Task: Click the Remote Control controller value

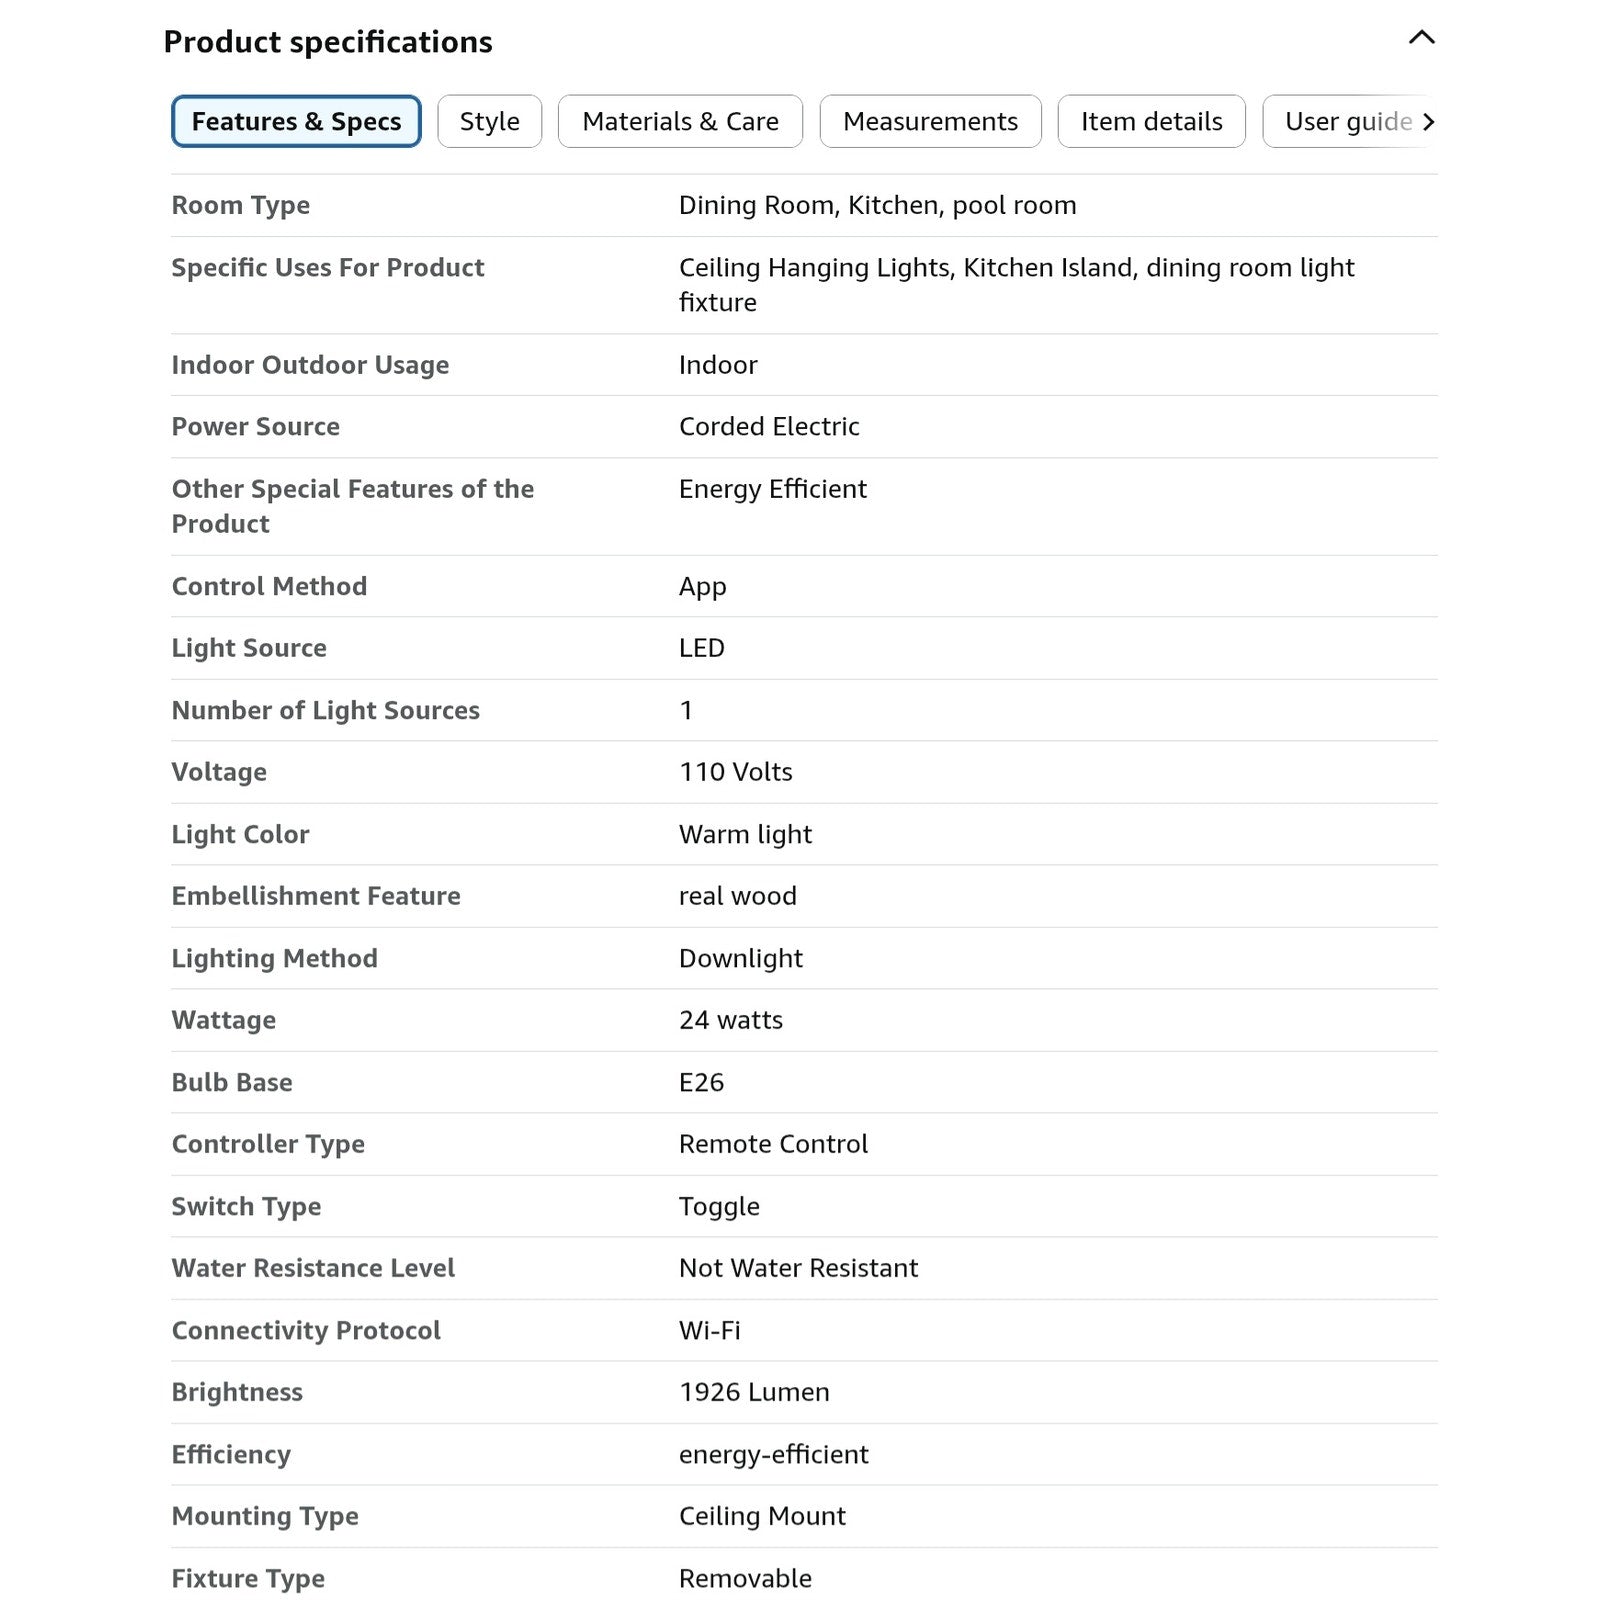Action: pos(773,1144)
